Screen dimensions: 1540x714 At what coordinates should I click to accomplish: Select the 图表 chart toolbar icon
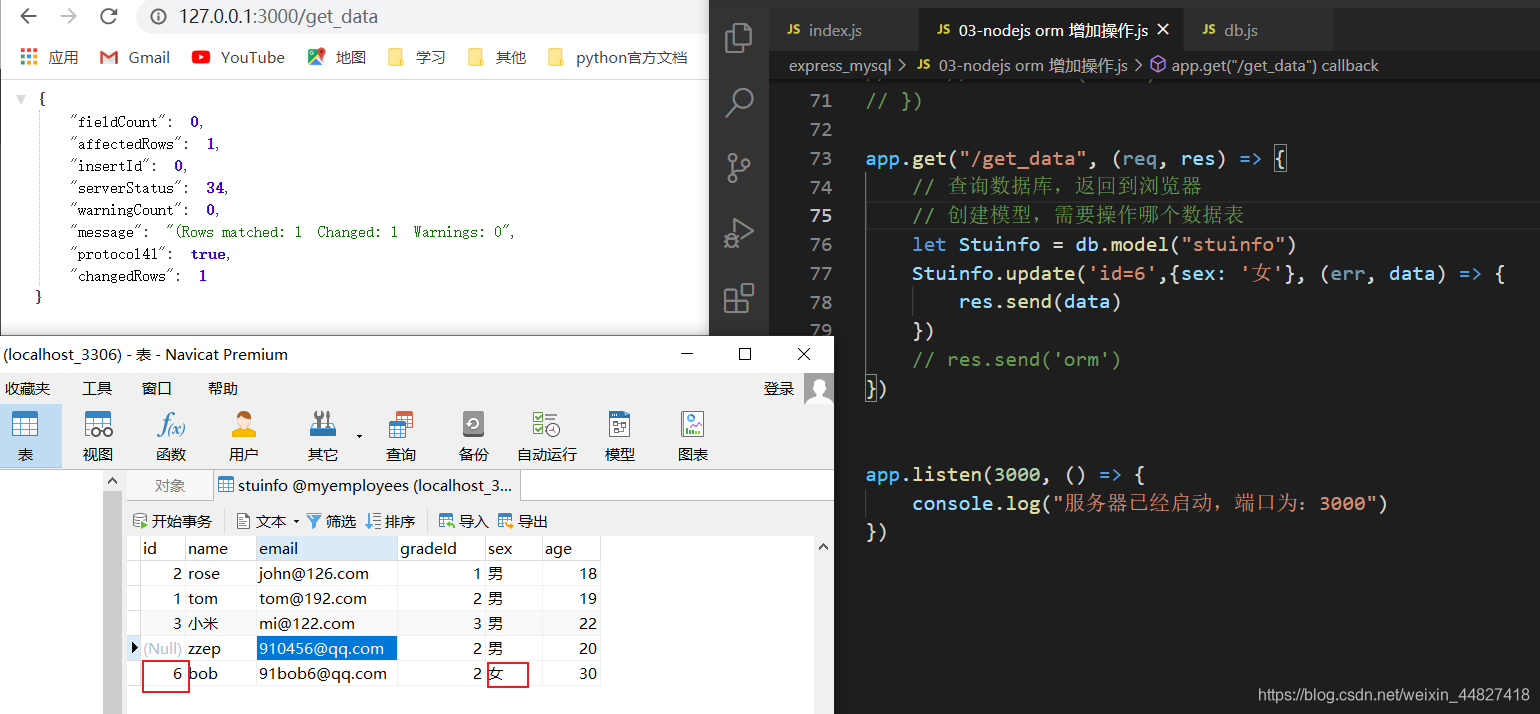point(693,436)
